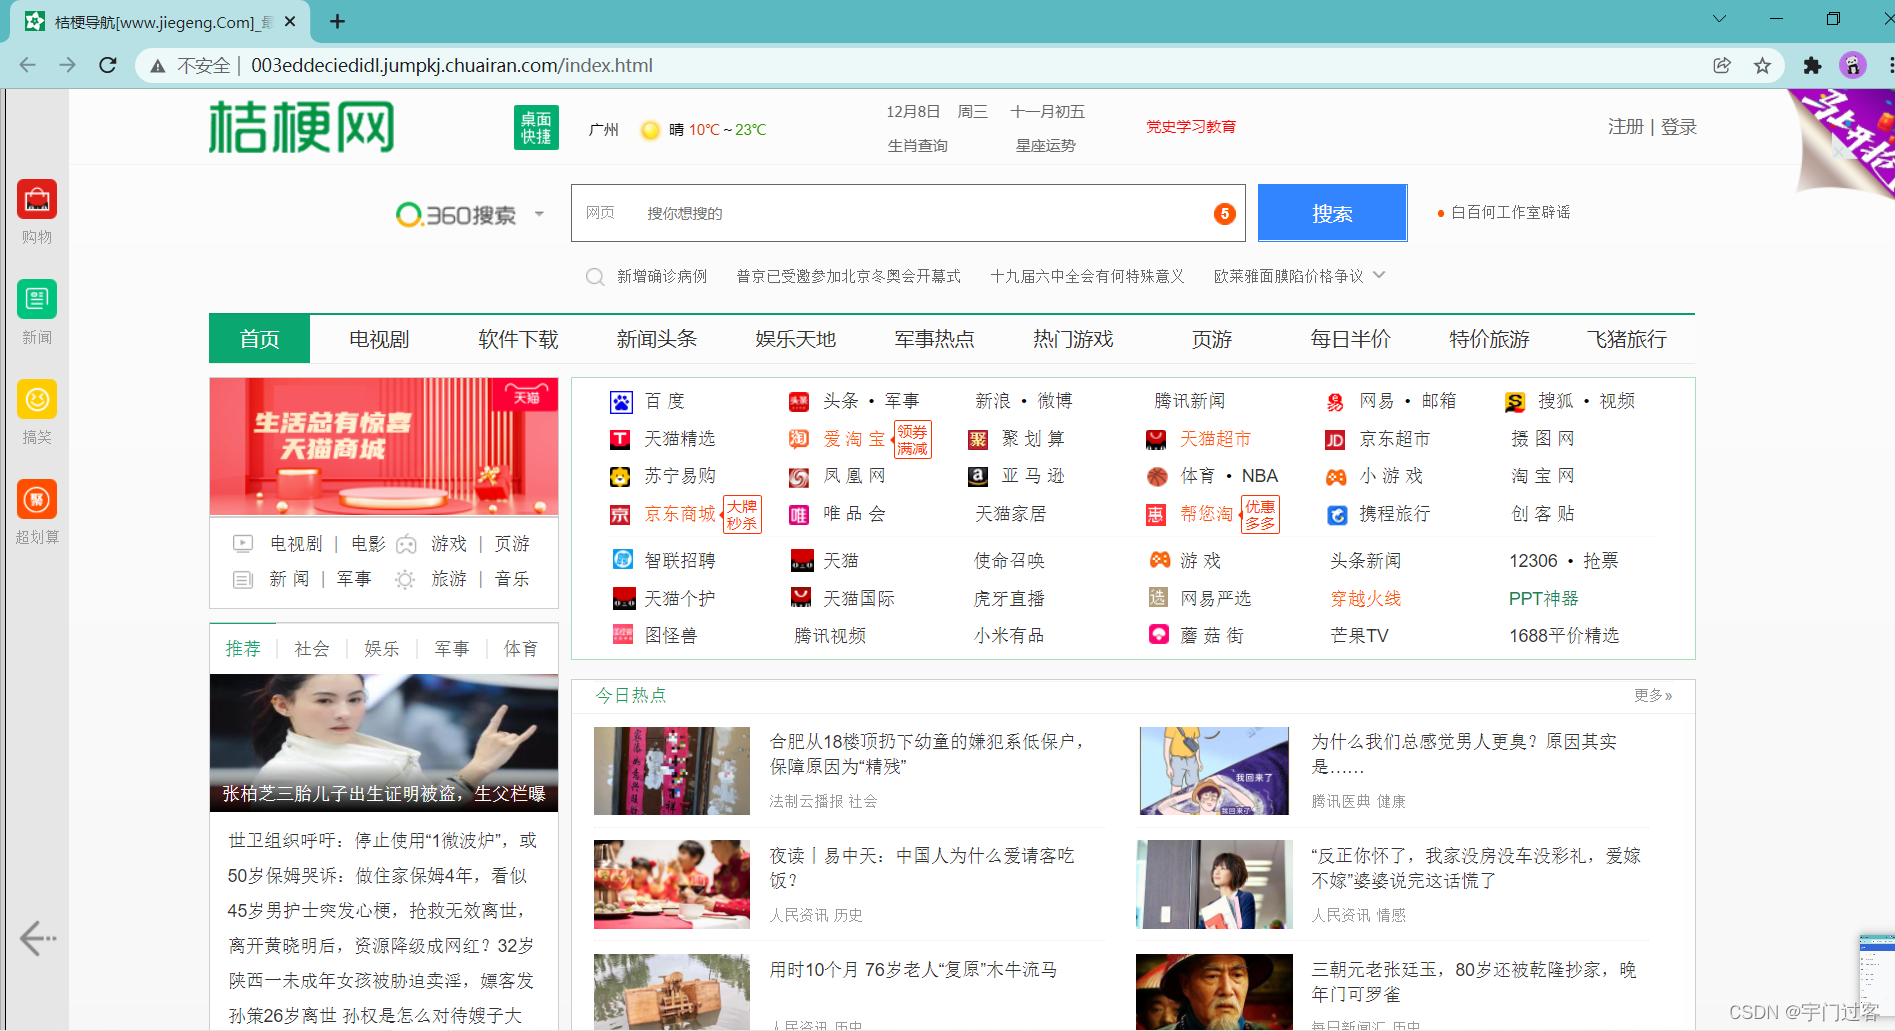The width and height of the screenshot is (1895, 1031).
Task: Open the browser extensions puzzle icon
Action: [1812, 65]
